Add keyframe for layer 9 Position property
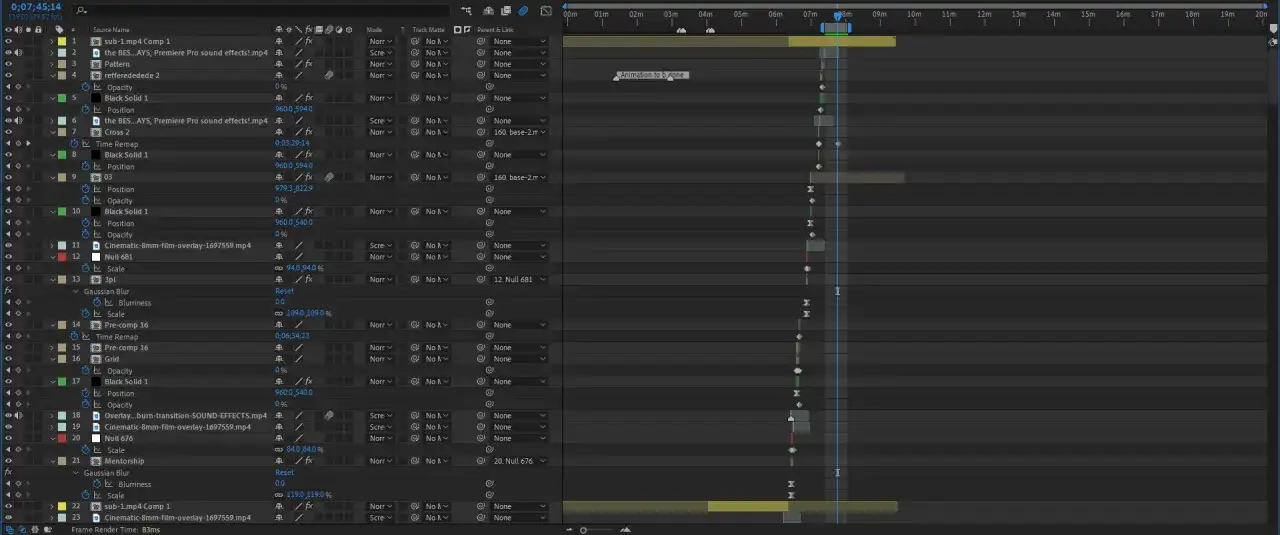Image resolution: width=1280 pixels, height=535 pixels. pyautogui.click(x=18, y=189)
